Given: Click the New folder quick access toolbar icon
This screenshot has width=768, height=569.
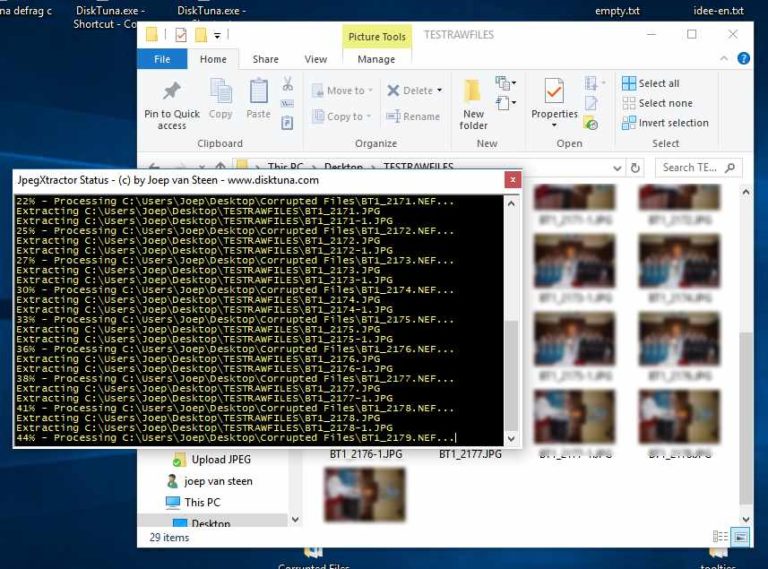Looking at the screenshot, I should 200,35.
